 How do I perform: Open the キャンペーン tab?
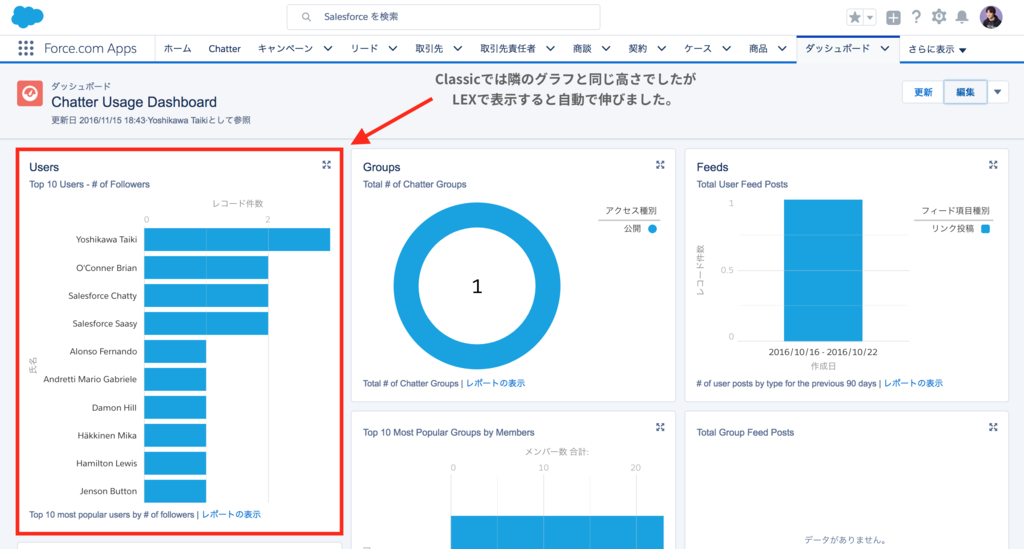285,48
